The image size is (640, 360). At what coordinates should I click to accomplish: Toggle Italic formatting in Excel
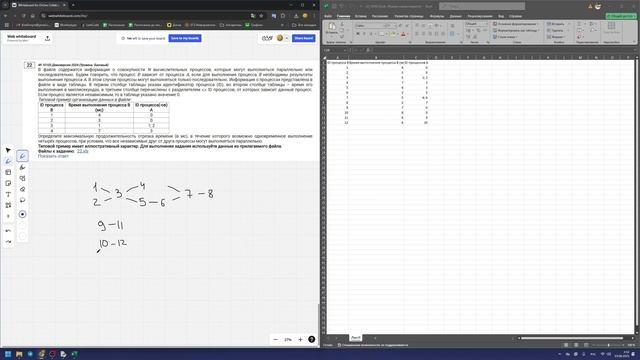tap(364, 34)
